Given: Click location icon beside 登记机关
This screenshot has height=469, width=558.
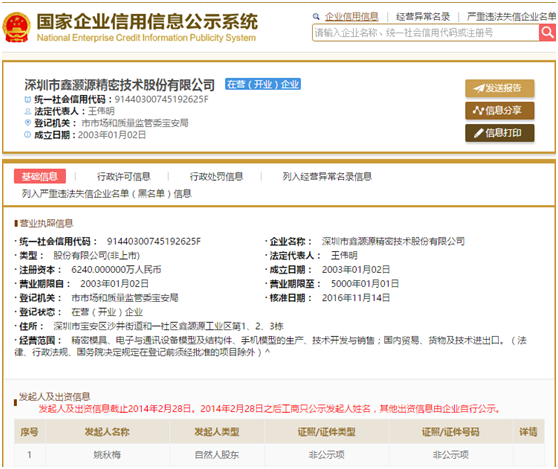Looking at the screenshot, I should coord(27,122).
